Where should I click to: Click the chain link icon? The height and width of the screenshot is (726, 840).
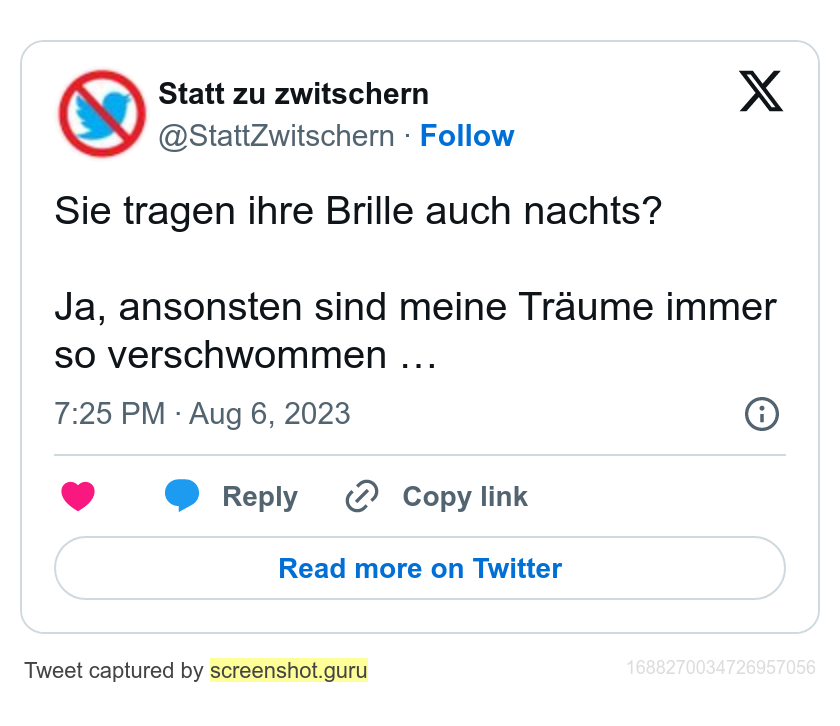point(362,496)
